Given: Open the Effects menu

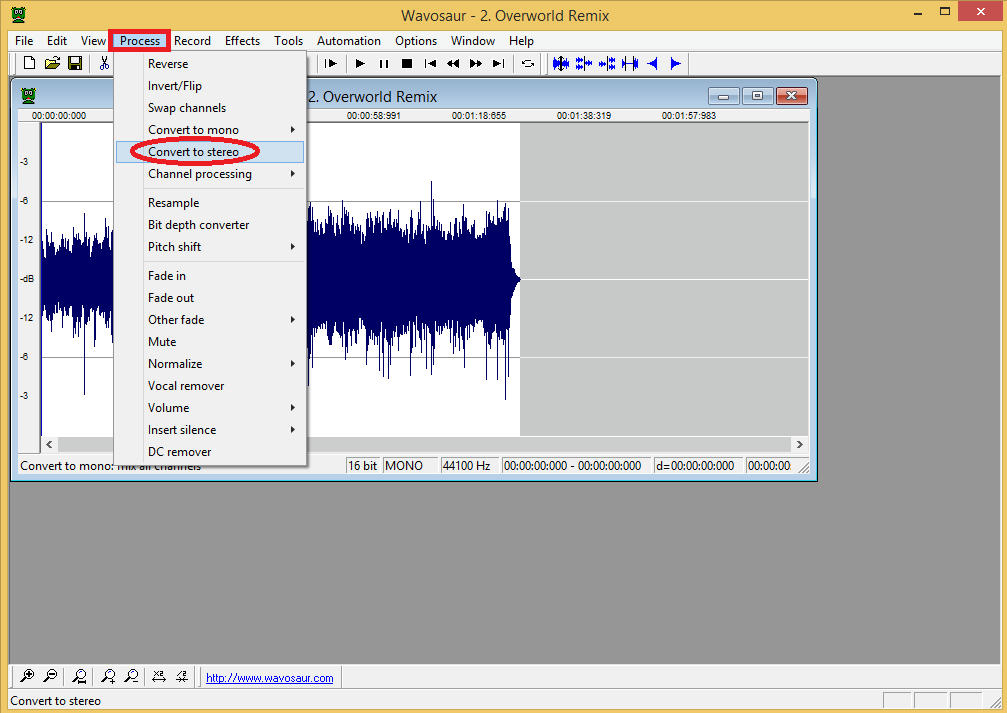Looking at the screenshot, I should [242, 41].
